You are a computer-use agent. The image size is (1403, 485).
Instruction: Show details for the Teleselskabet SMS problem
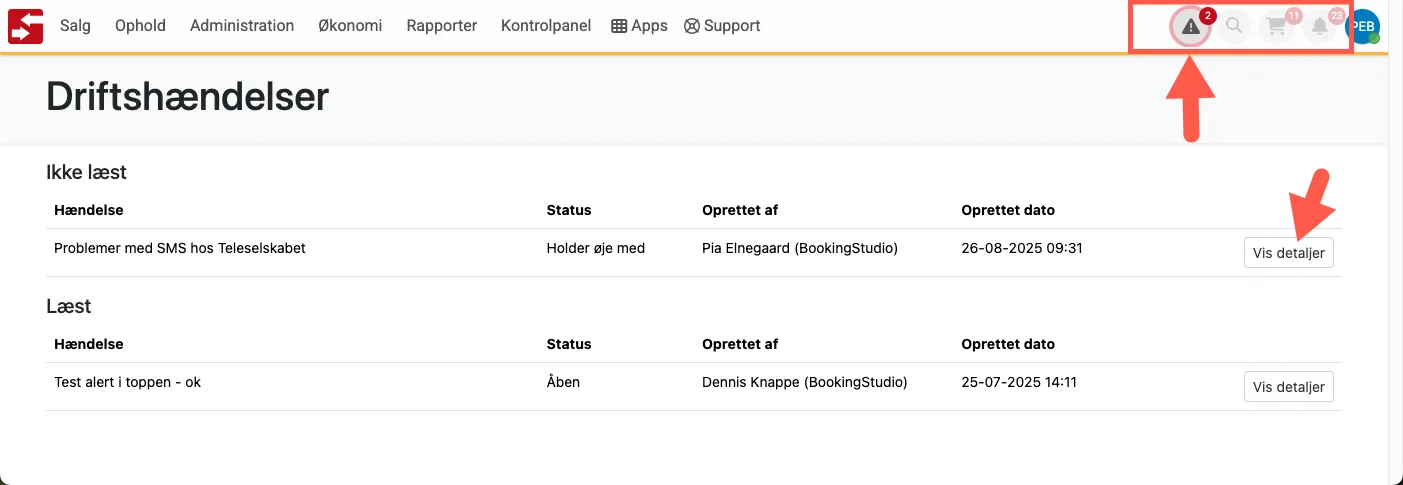point(1288,253)
